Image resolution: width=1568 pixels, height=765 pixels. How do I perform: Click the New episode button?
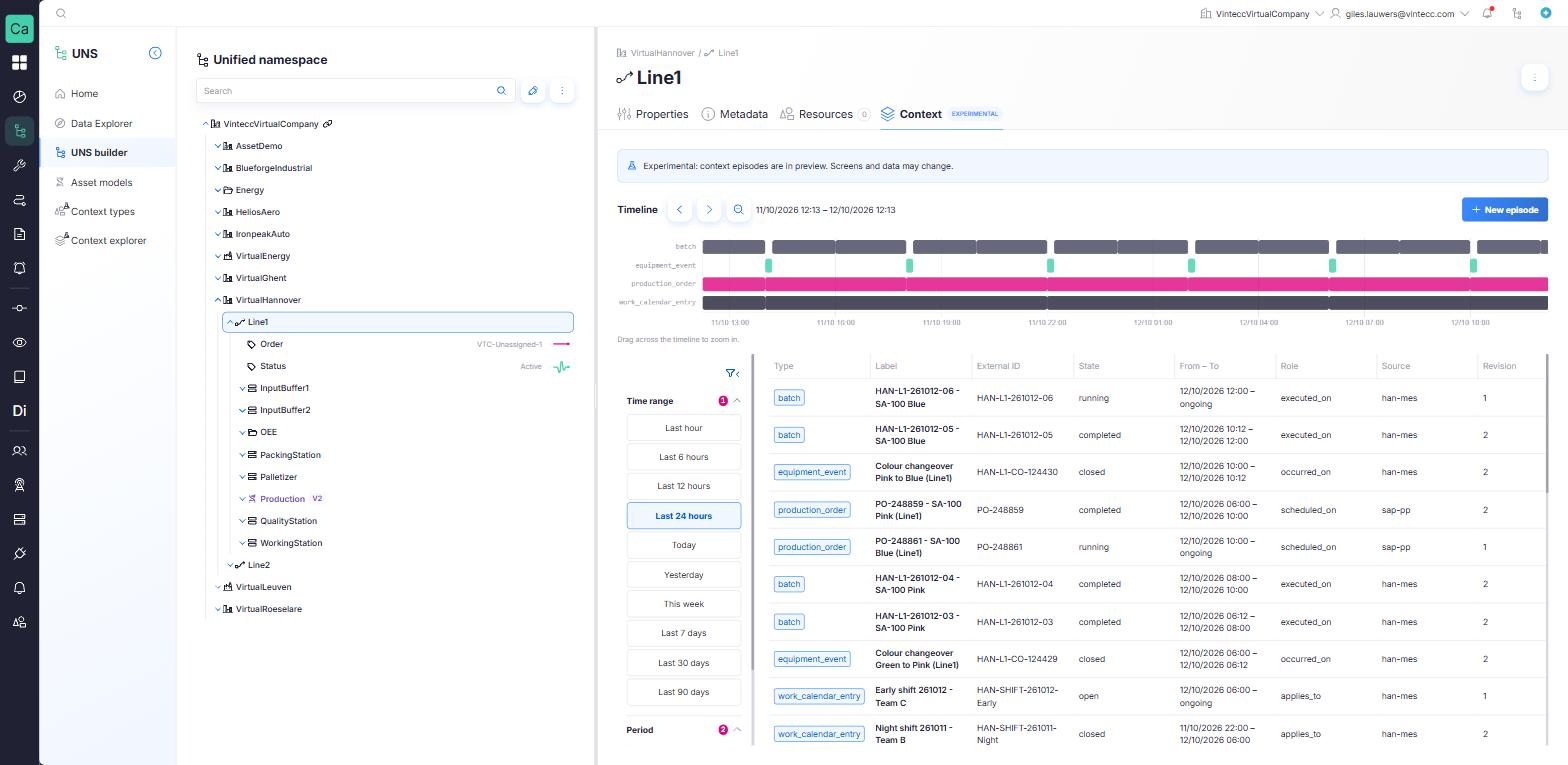point(1505,209)
